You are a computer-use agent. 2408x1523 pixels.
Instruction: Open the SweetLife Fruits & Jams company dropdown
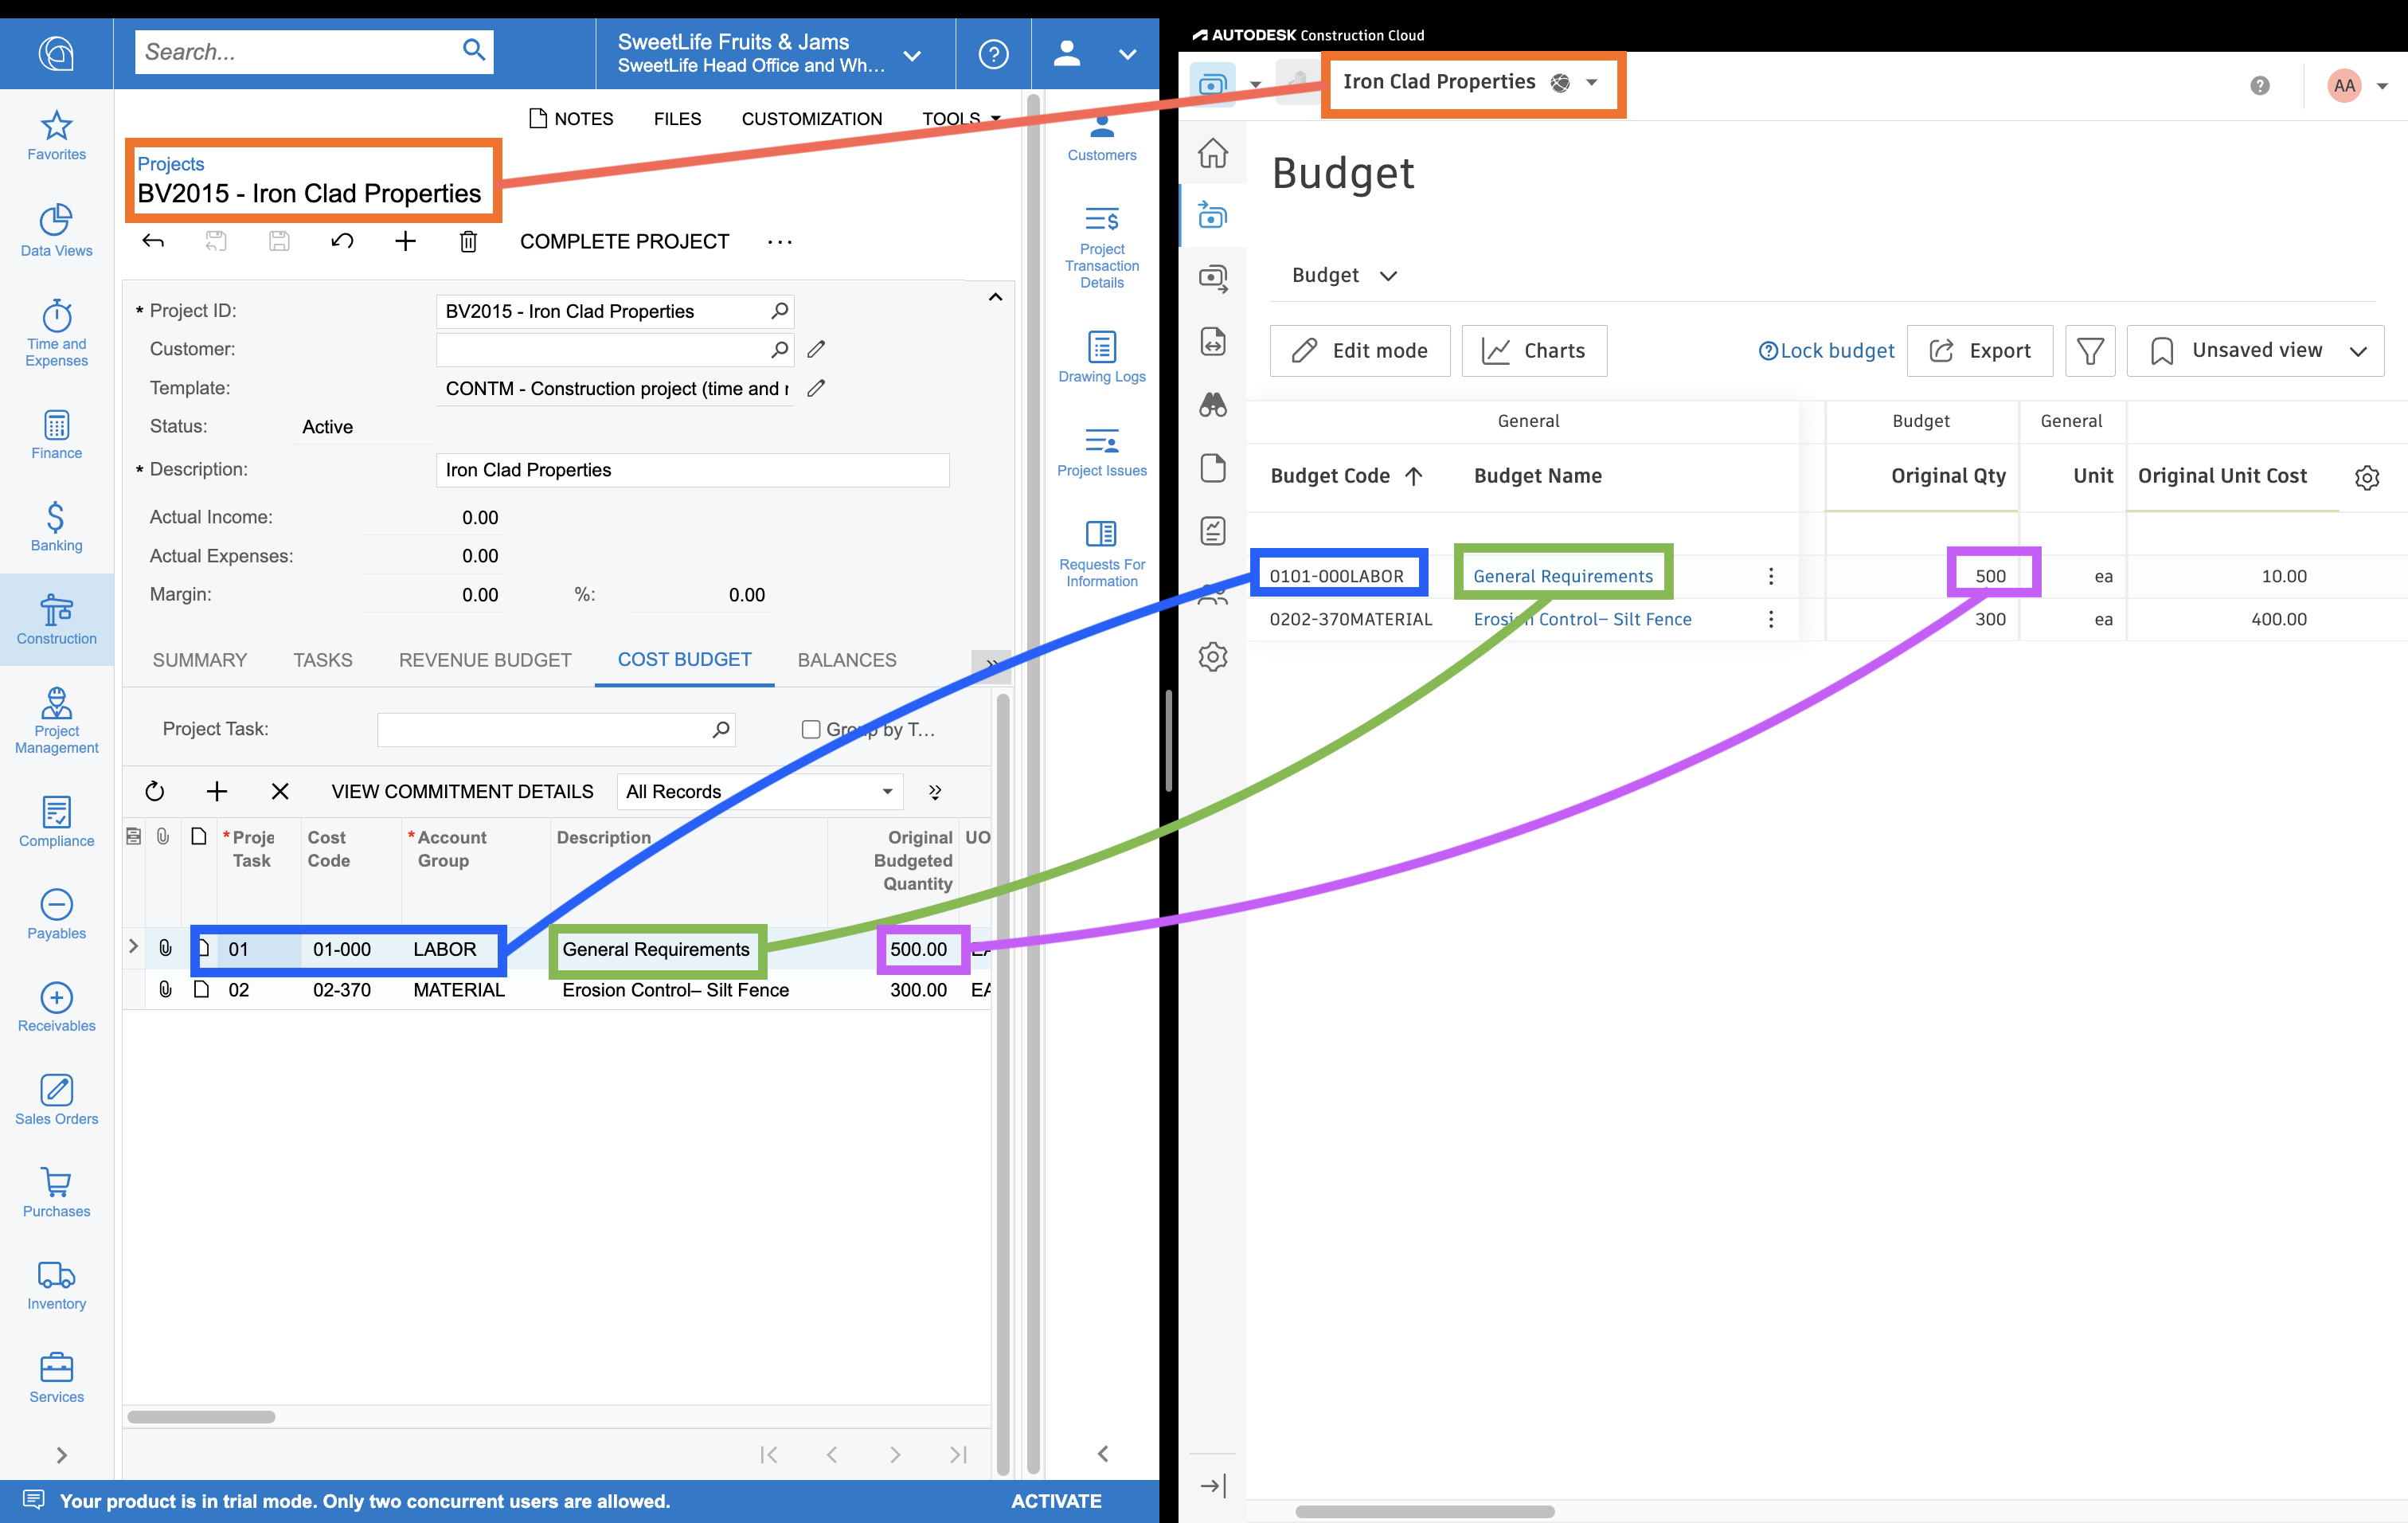[x=912, y=55]
